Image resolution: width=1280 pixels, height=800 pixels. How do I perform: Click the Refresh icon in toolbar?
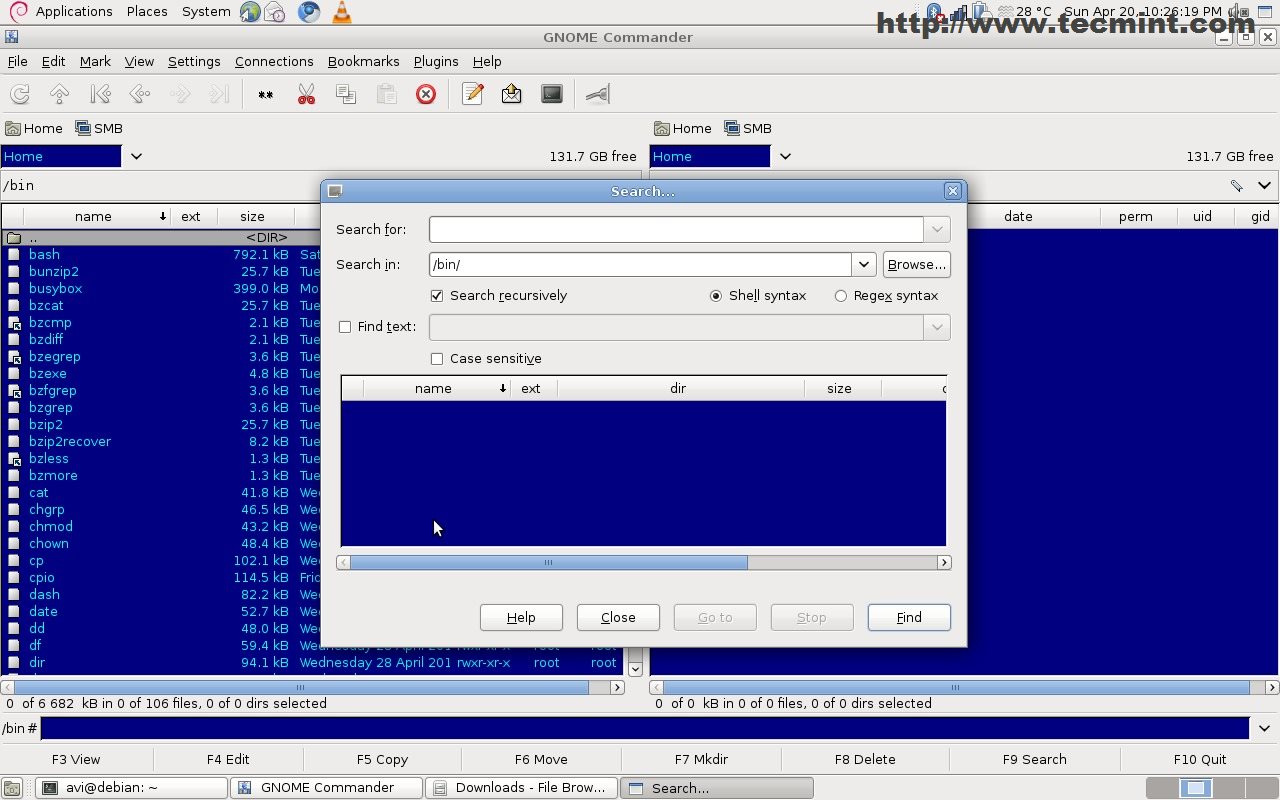pos(20,94)
